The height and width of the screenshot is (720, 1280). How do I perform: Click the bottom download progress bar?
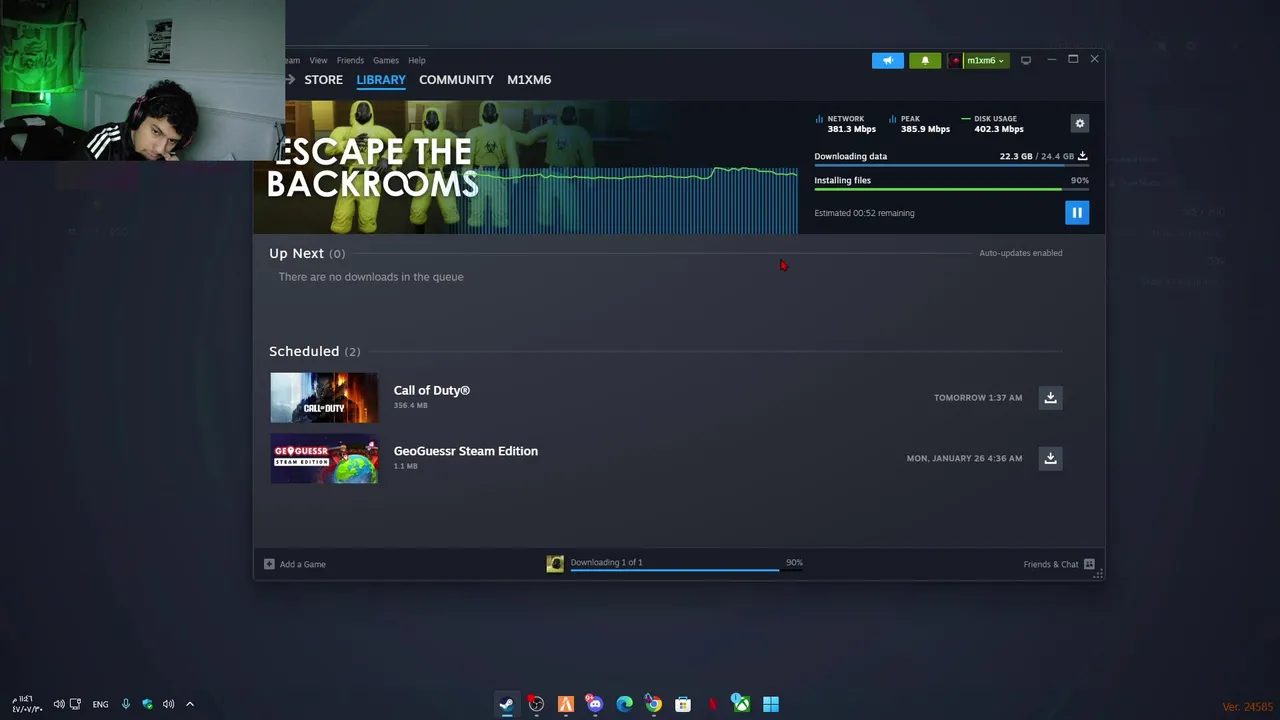[x=686, y=570]
